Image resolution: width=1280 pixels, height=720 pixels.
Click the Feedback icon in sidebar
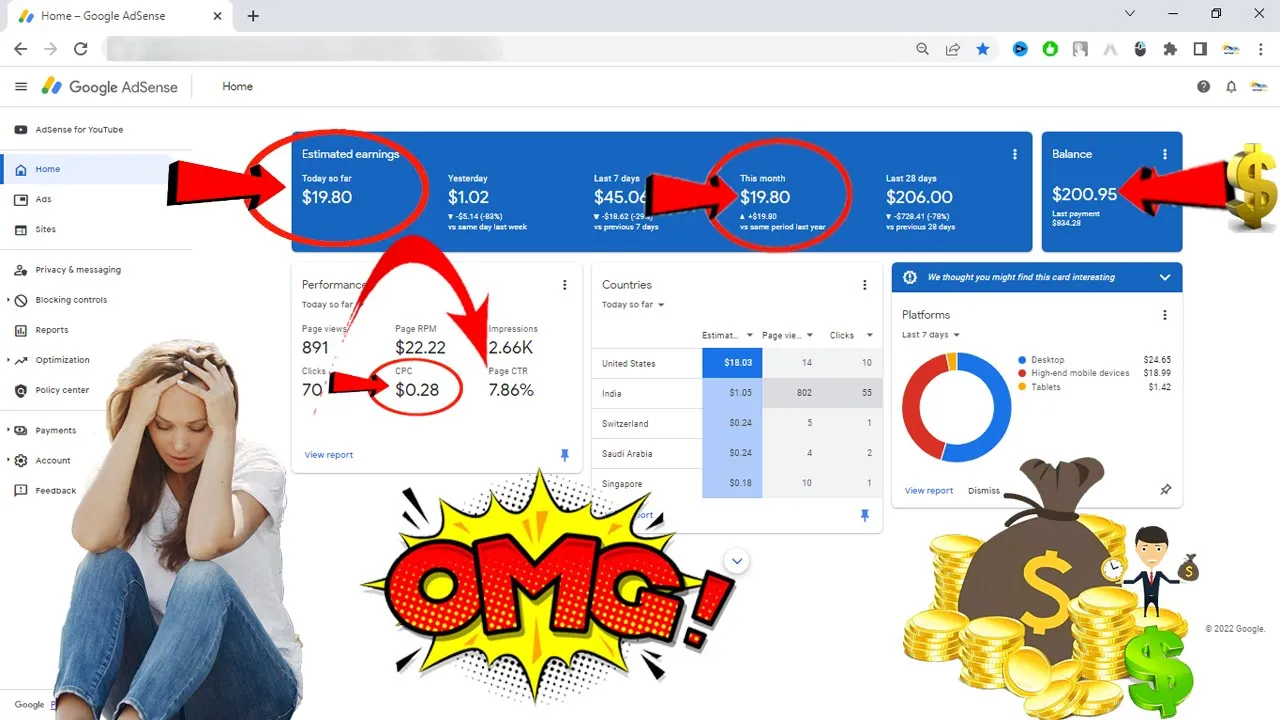[21, 490]
